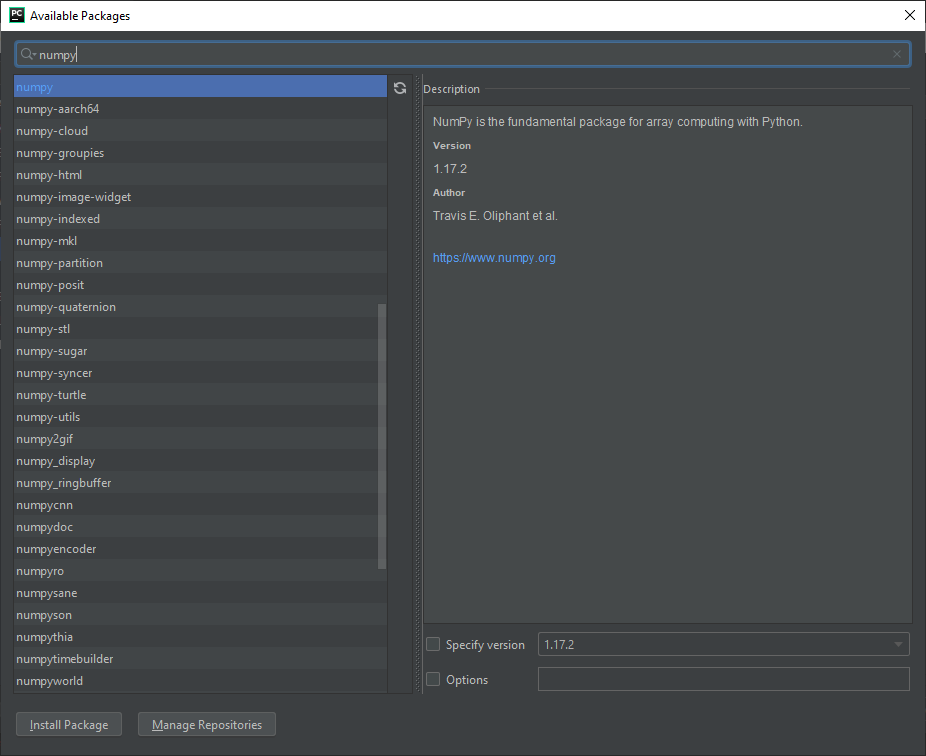Click the Manage Repositories button
This screenshot has height=756, width=926.
point(207,725)
